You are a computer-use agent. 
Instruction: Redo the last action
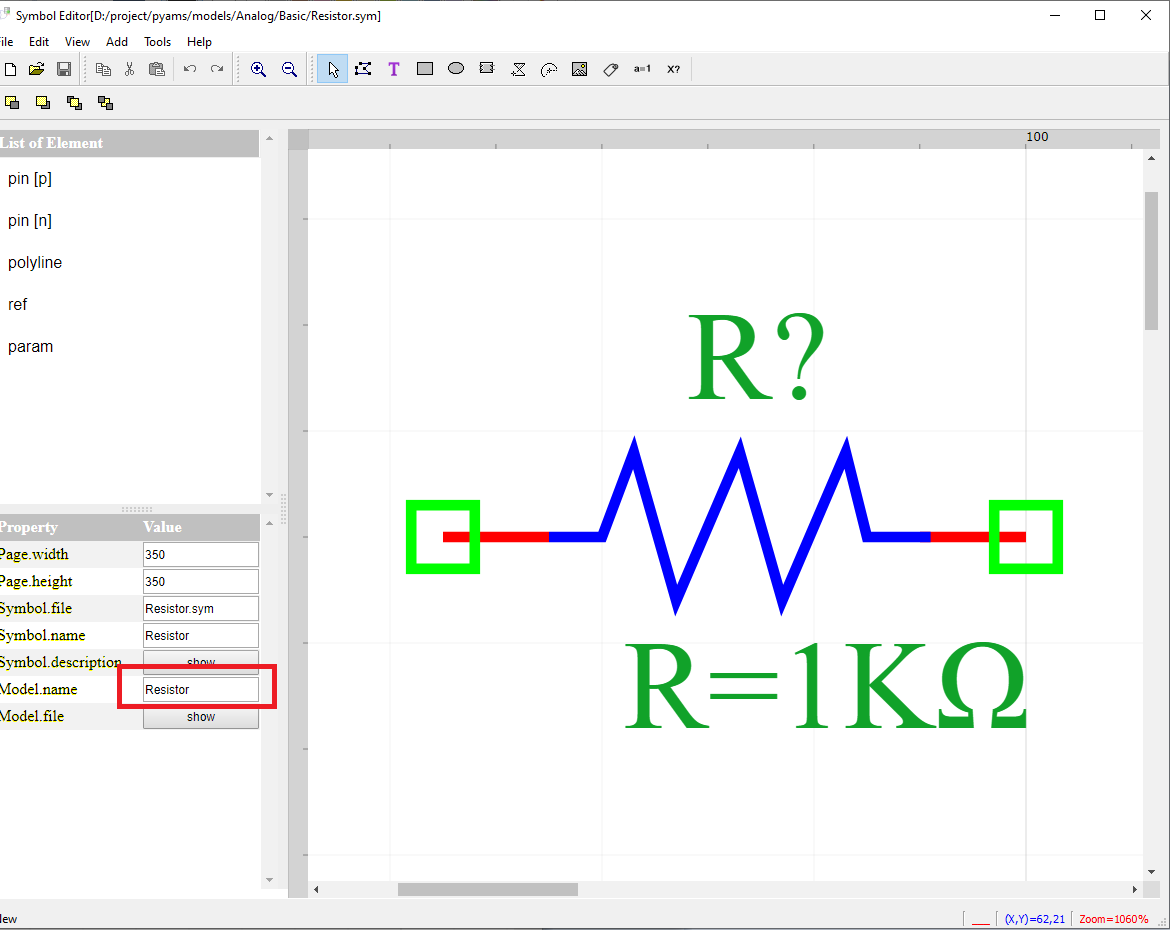(x=217, y=69)
